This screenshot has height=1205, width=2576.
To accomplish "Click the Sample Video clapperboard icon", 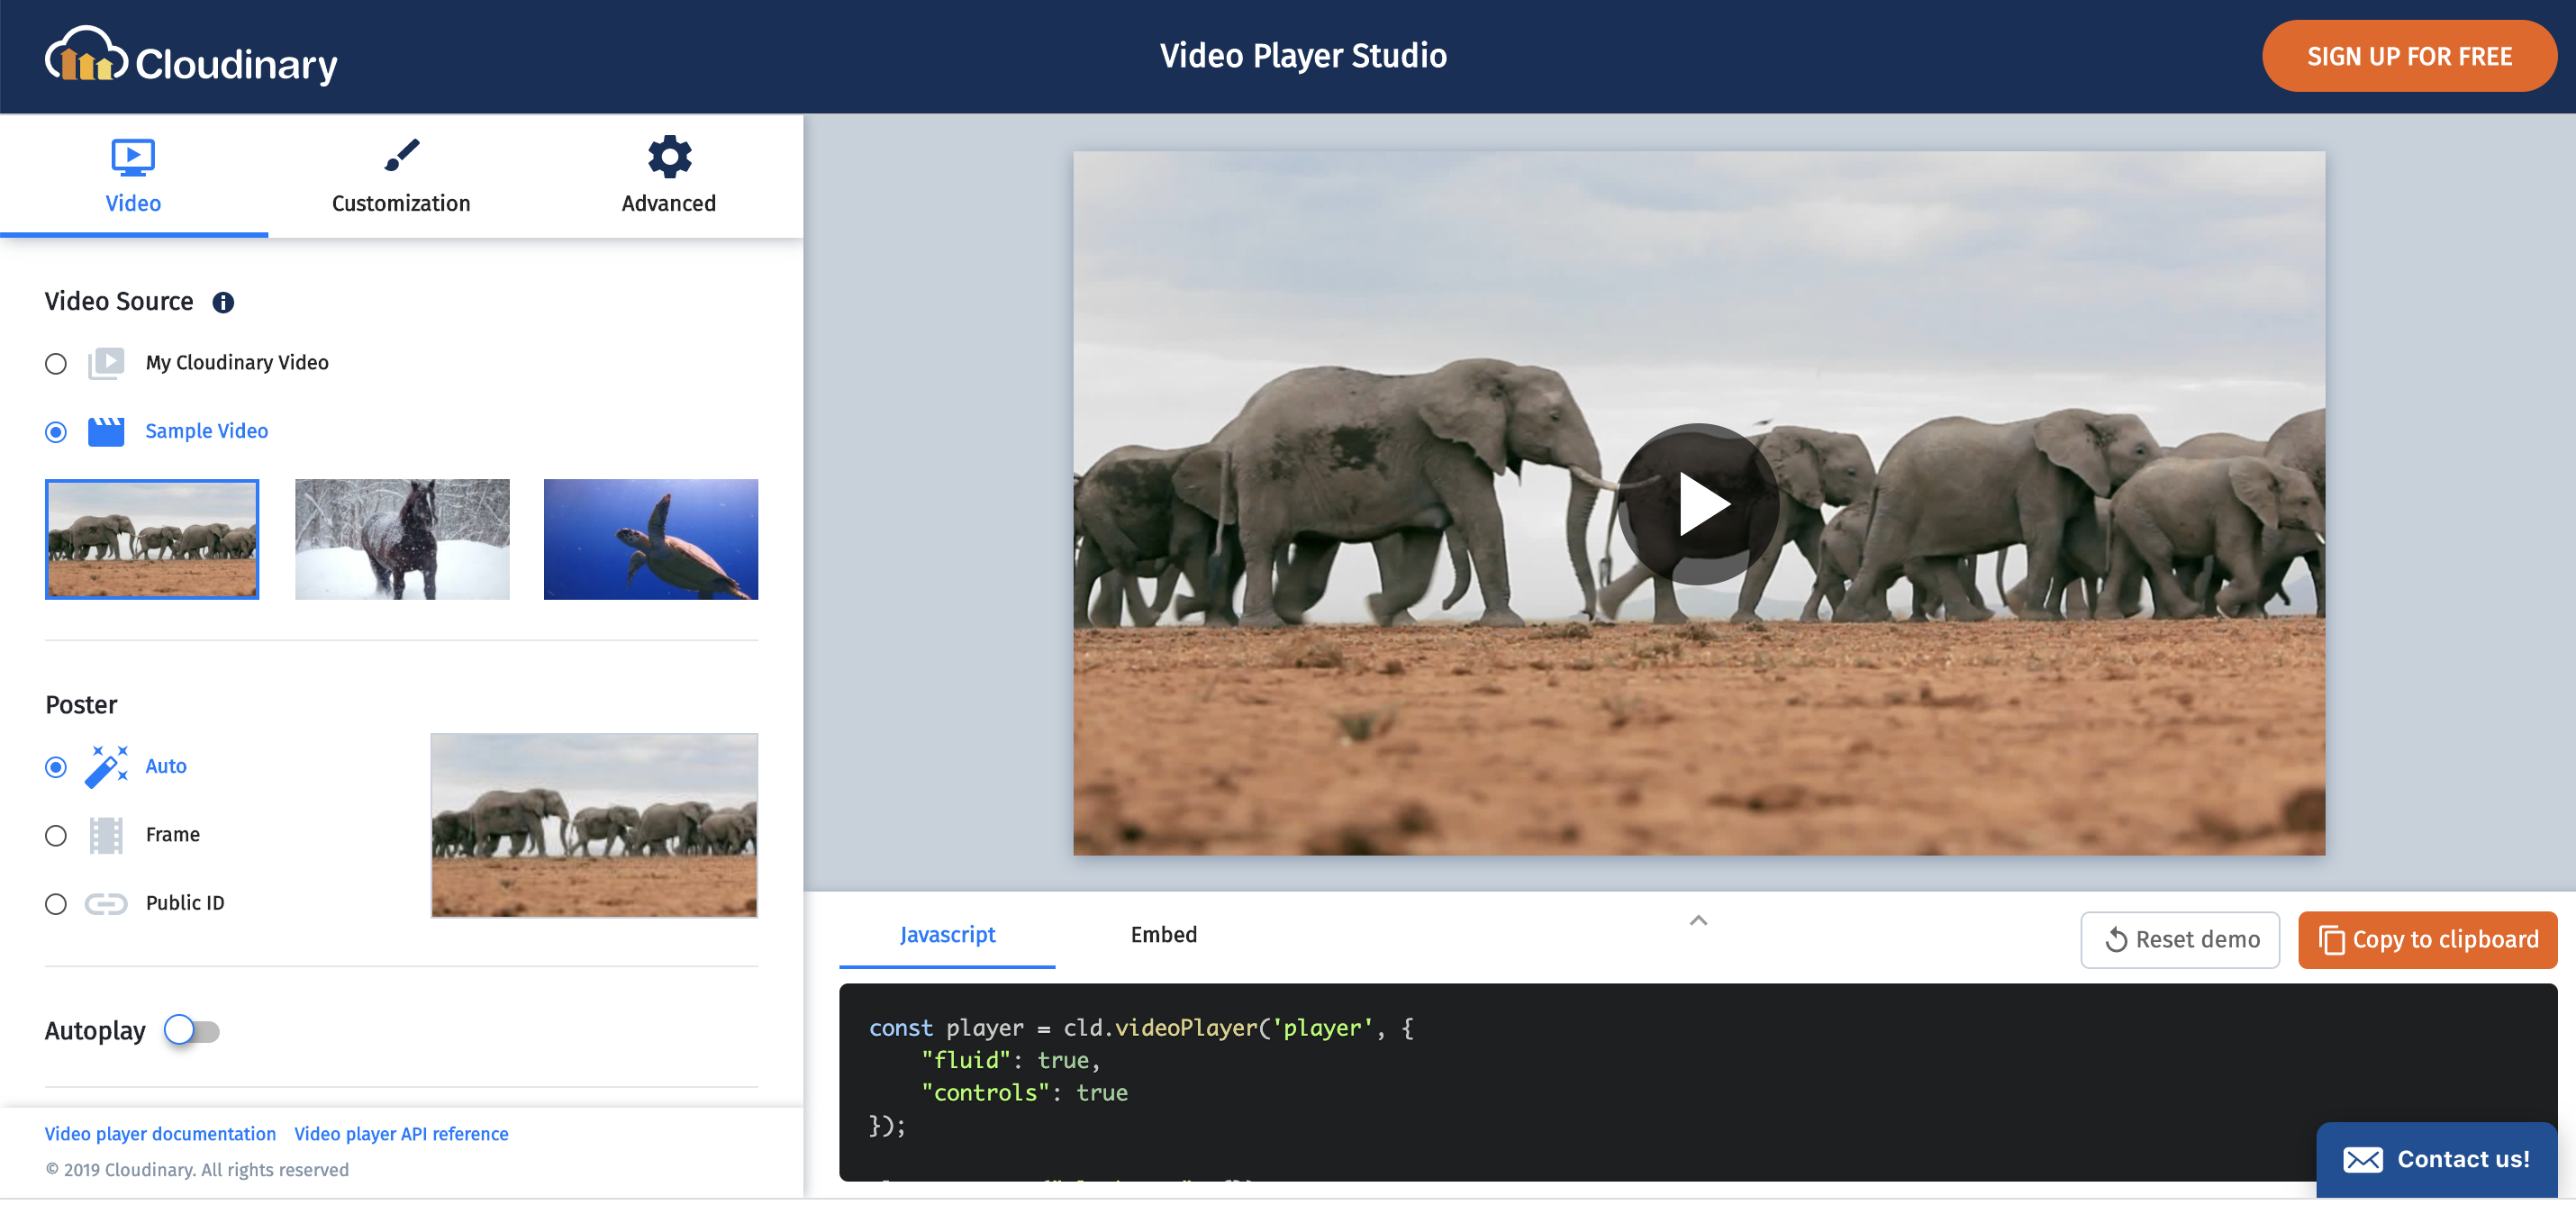I will [x=107, y=431].
